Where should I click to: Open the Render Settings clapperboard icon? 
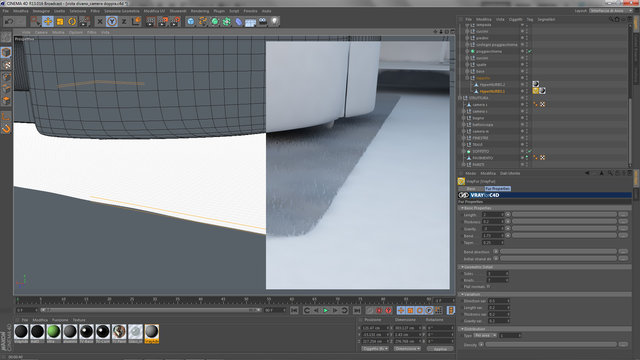coord(175,21)
